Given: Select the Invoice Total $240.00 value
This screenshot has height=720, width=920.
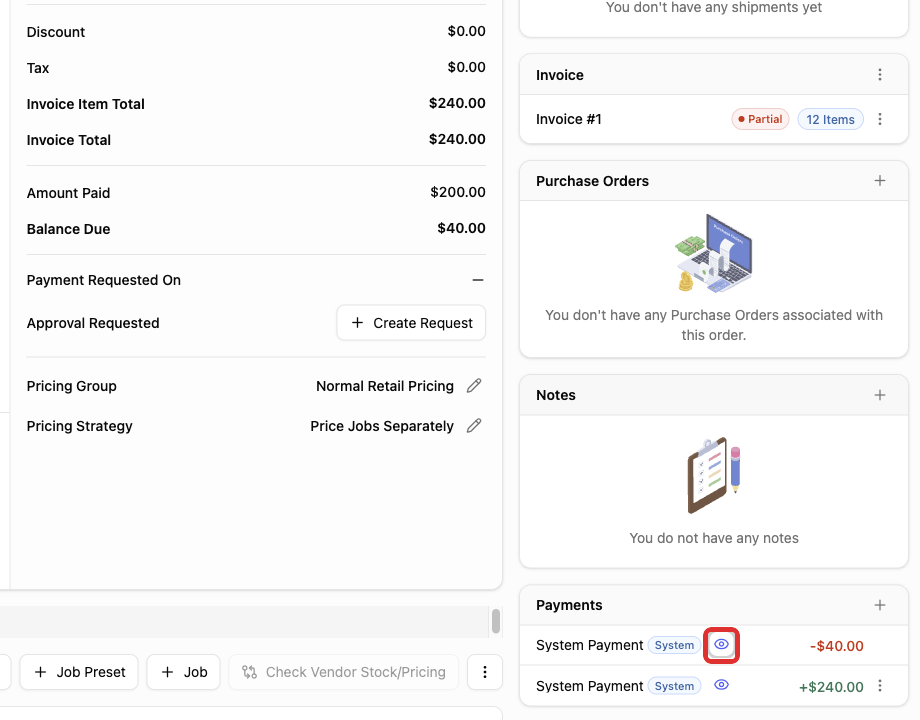Looking at the screenshot, I should coord(457,139).
